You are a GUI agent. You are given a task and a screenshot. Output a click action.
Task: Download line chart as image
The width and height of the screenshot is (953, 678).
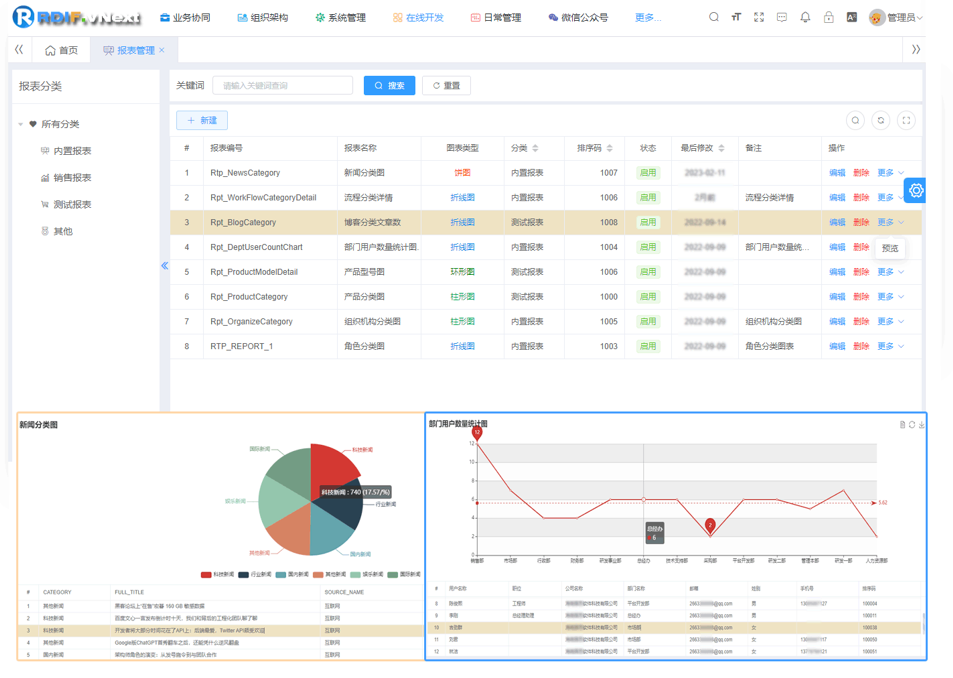(921, 425)
